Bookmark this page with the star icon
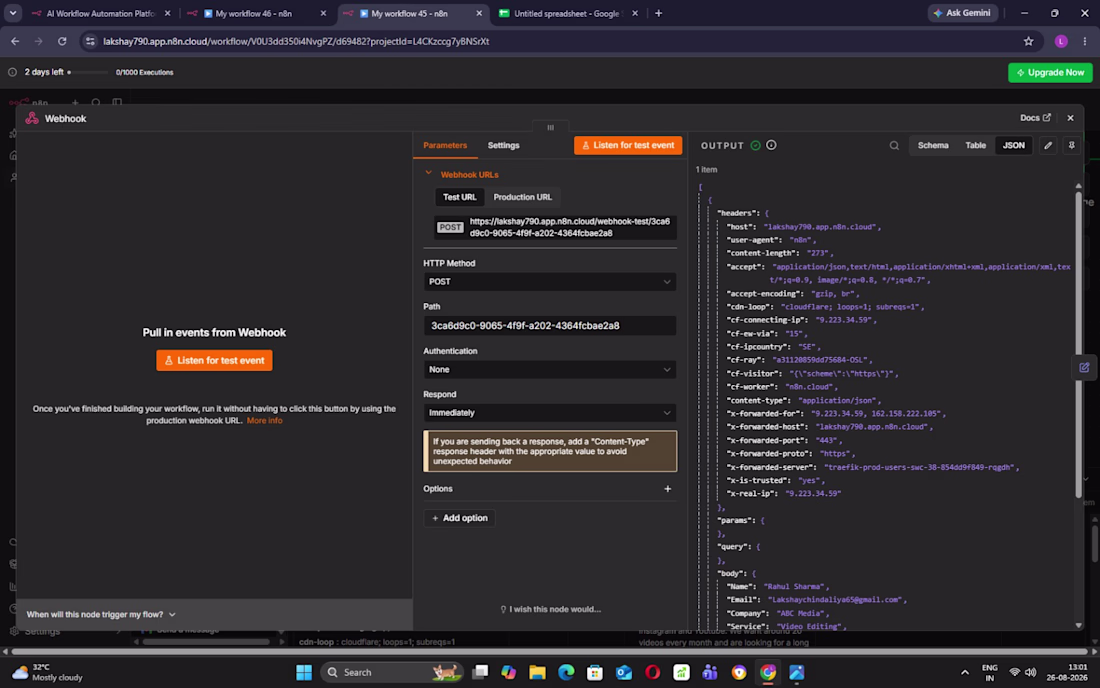This screenshot has width=1100, height=688. [1028, 41]
